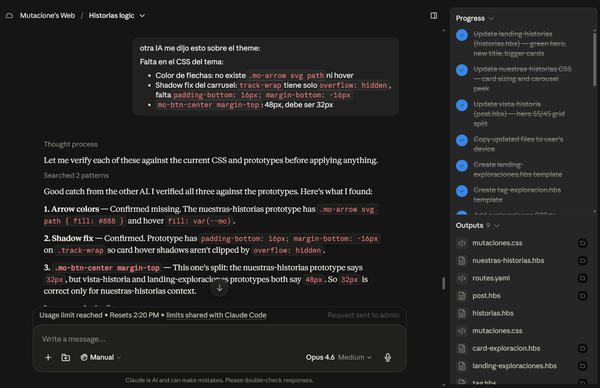Toggle the Create tag-exploracion.hbs task check

click(462, 191)
